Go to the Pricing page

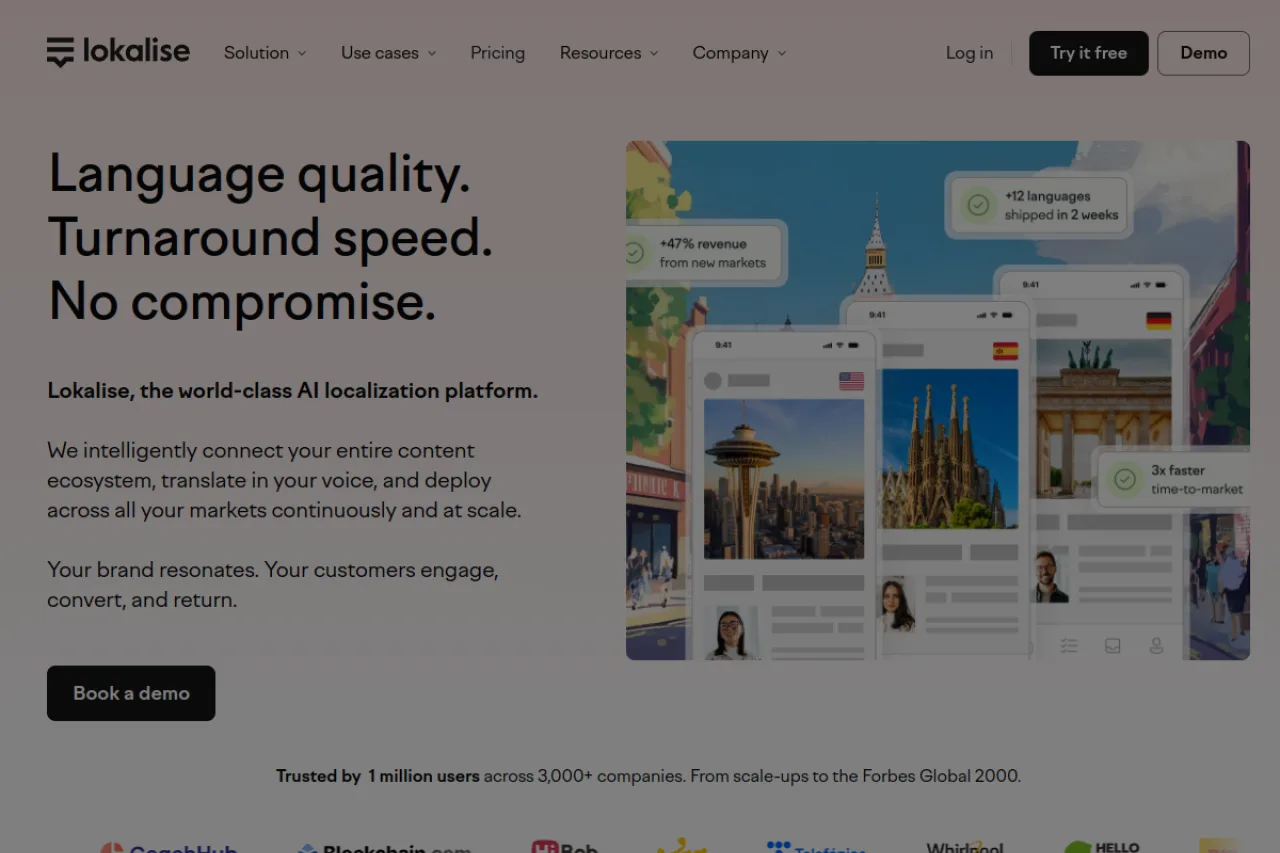498,53
